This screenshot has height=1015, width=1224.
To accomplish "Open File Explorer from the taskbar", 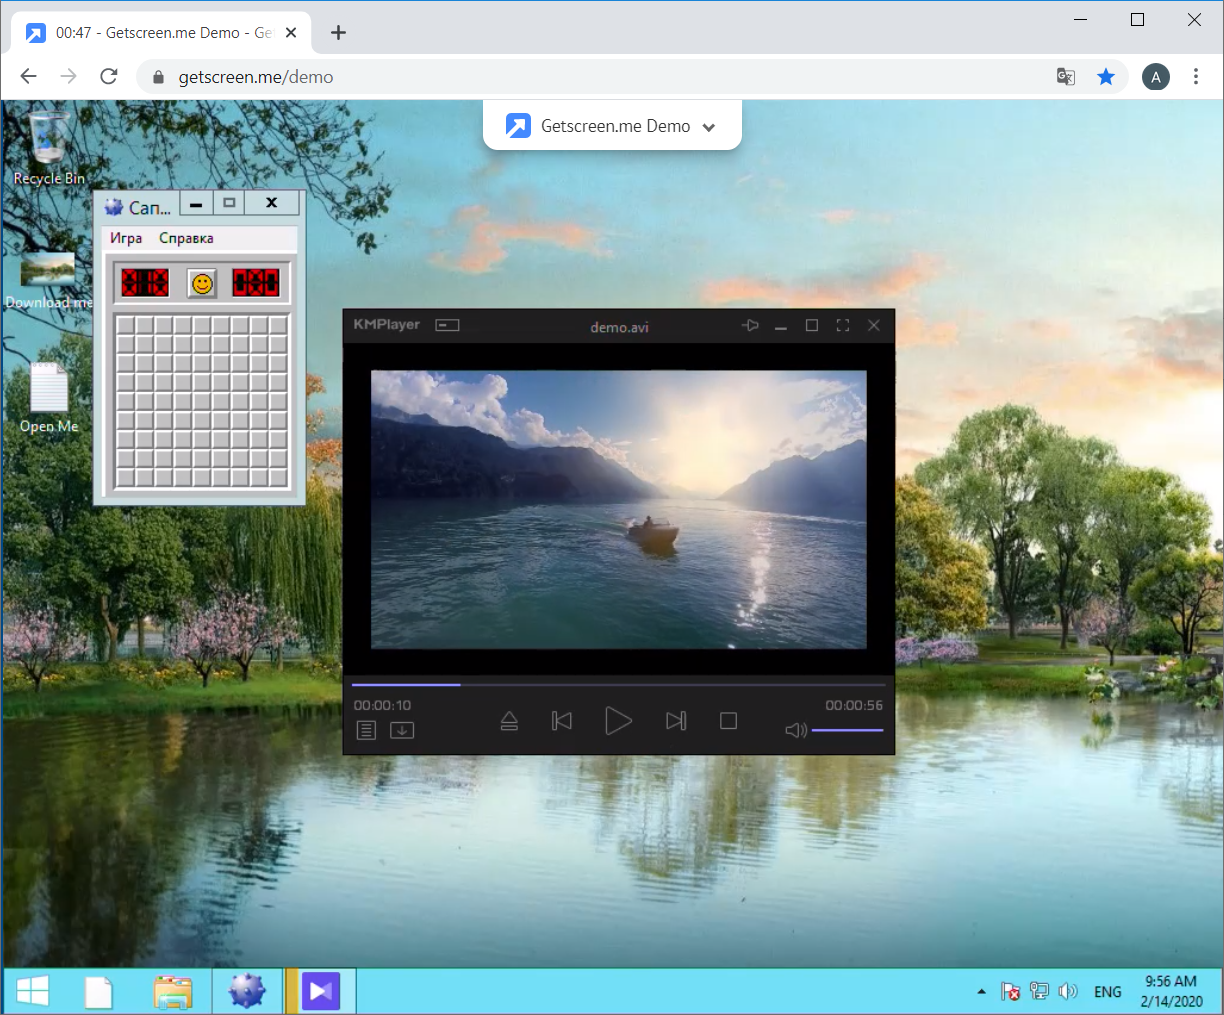I will pyautogui.click(x=173, y=992).
